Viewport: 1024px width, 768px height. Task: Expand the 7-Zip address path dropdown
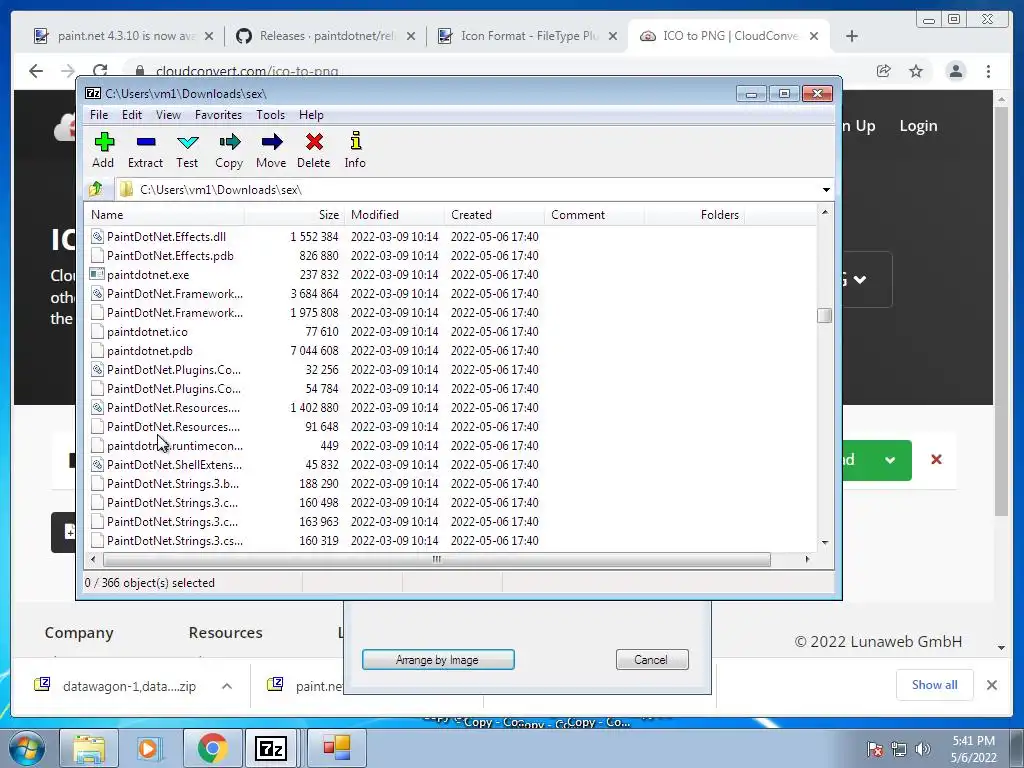click(x=826, y=189)
